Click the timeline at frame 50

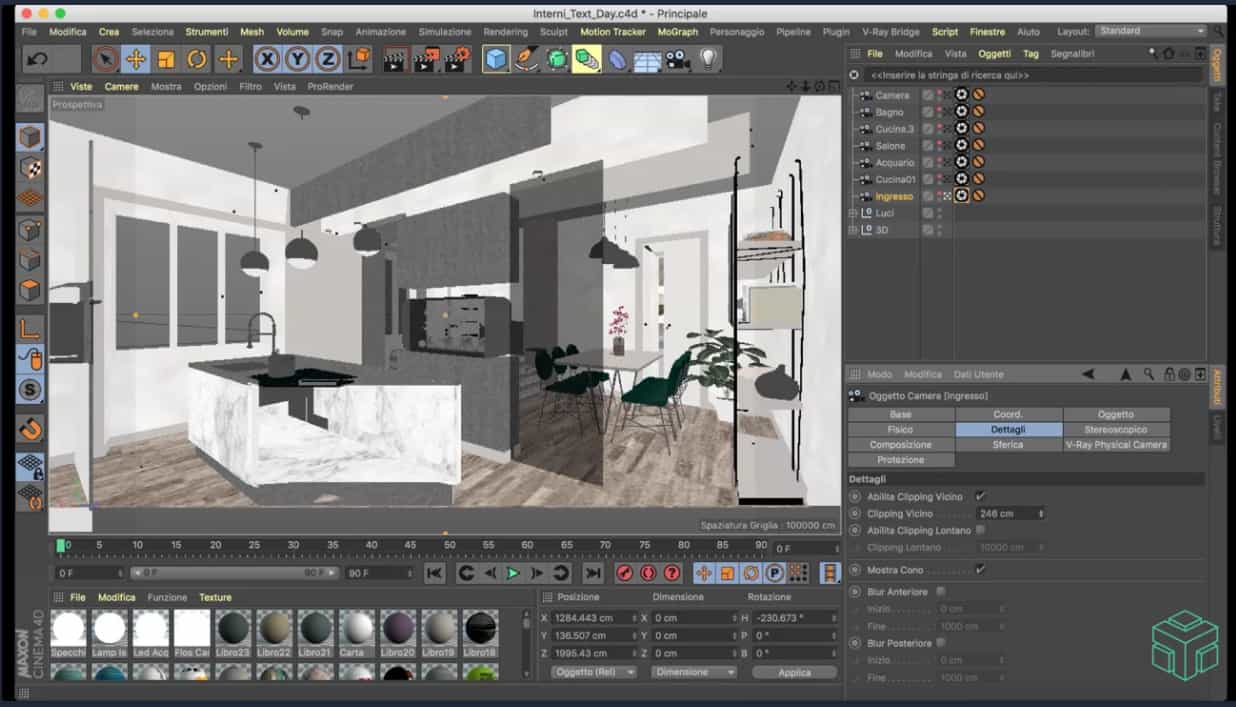click(x=450, y=547)
